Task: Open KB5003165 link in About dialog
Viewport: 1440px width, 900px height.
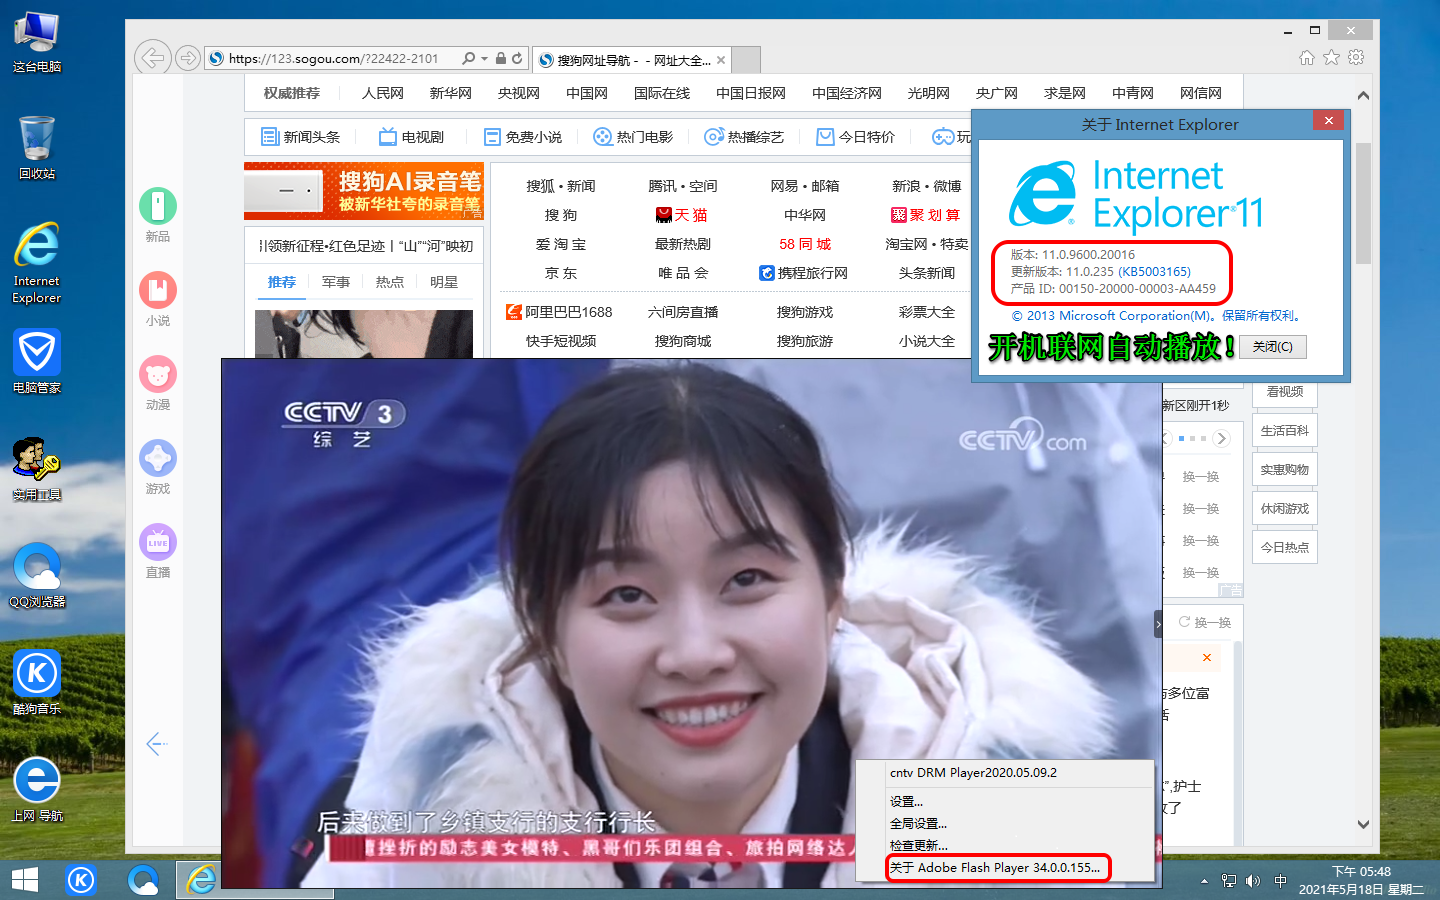Action: [1154, 271]
